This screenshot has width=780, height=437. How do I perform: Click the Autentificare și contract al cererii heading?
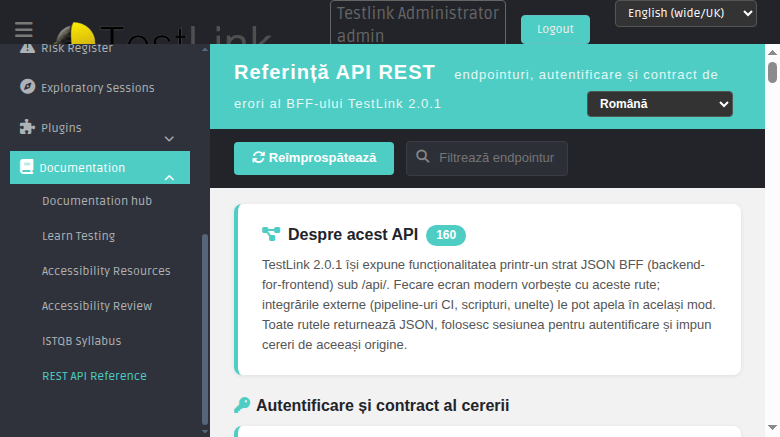tap(383, 406)
